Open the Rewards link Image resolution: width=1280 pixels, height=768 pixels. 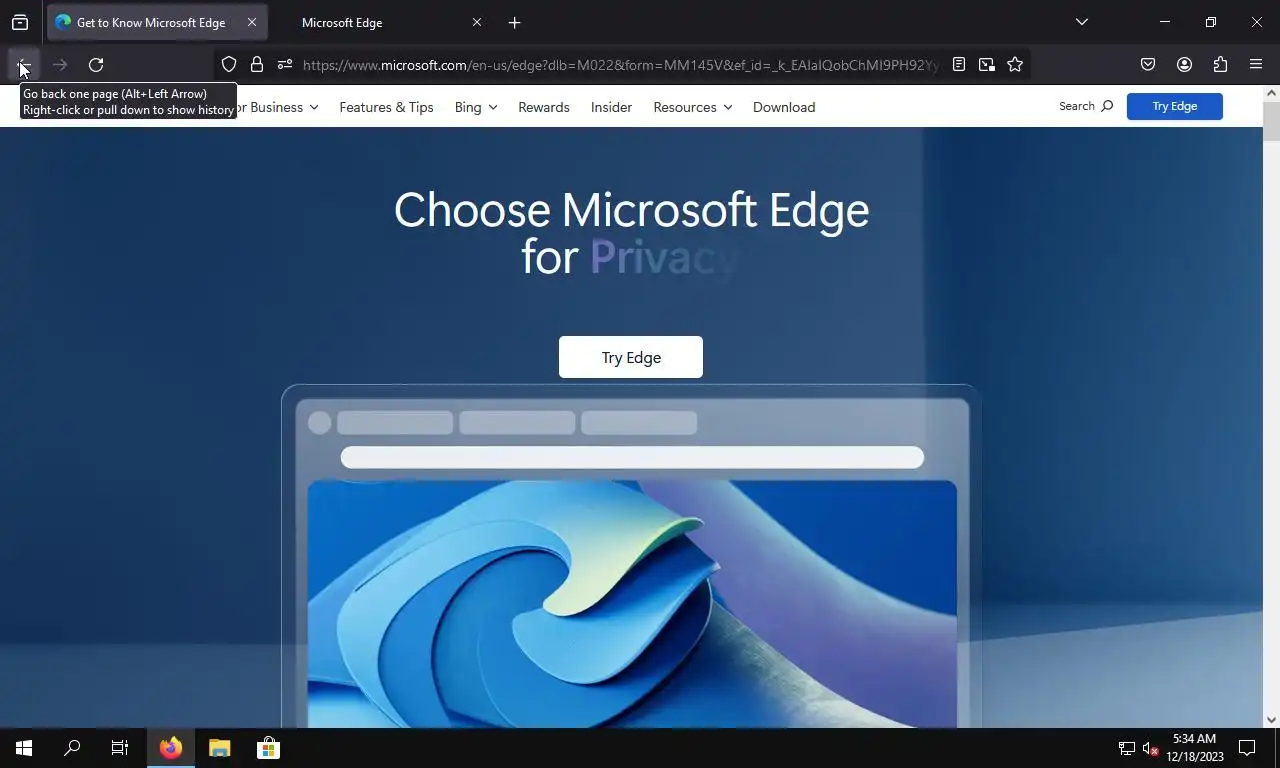click(544, 107)
